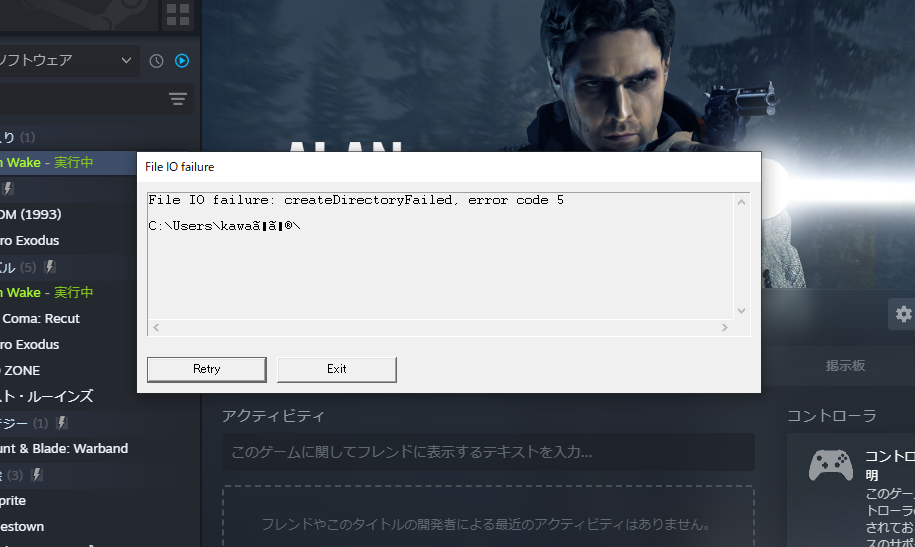The image size is (915, 547).
Task: Click the lightning icon beside the (3) category
Action: point(37,475)
